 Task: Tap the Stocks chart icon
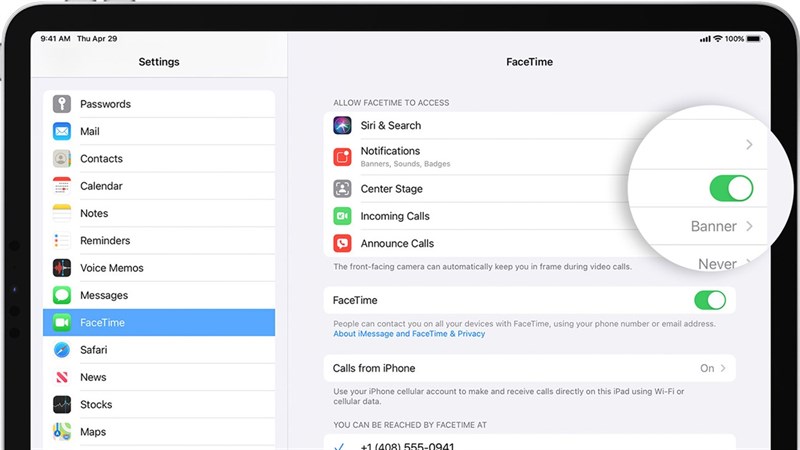click(x=62, y=404)
